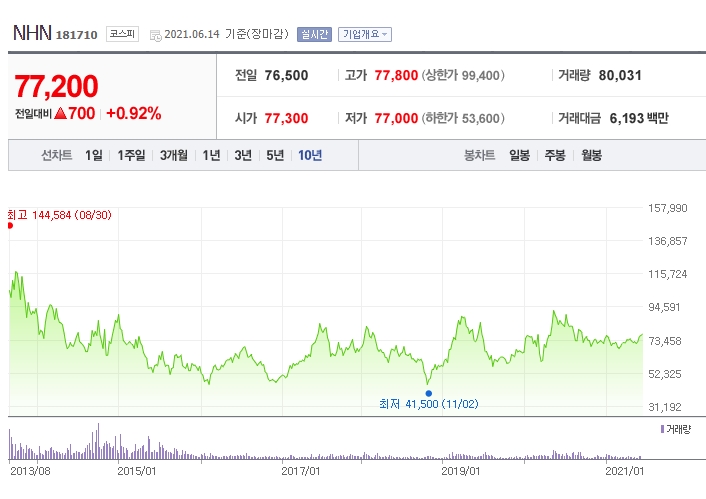Click the 코스피 market badge
The height and width of the screenshot is (499, 706).
click(122, 34)
